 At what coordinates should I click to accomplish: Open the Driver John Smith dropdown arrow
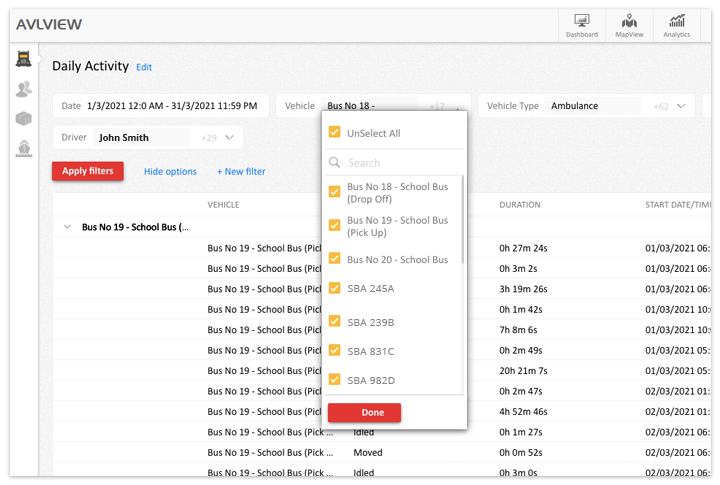pos(230,137)
